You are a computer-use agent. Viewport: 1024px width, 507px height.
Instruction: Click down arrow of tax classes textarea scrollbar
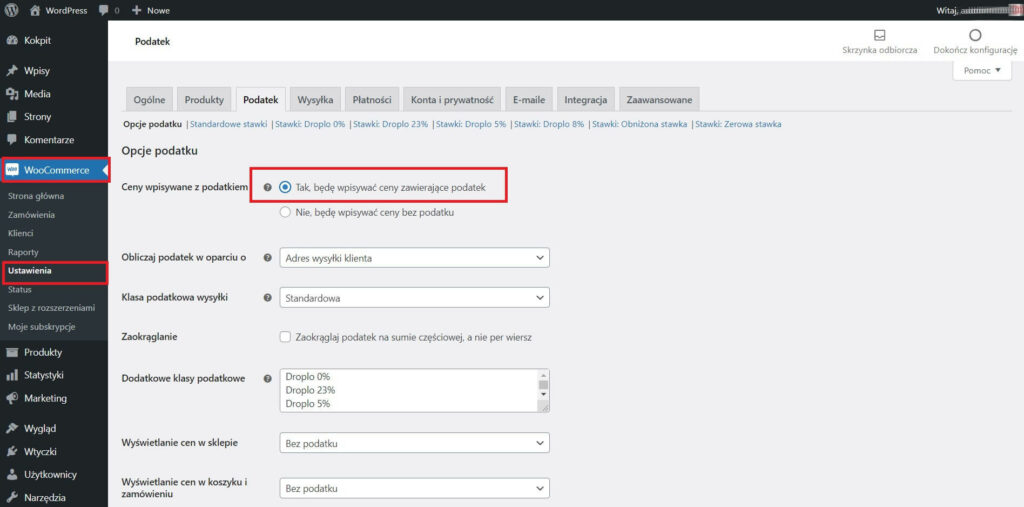543,395
